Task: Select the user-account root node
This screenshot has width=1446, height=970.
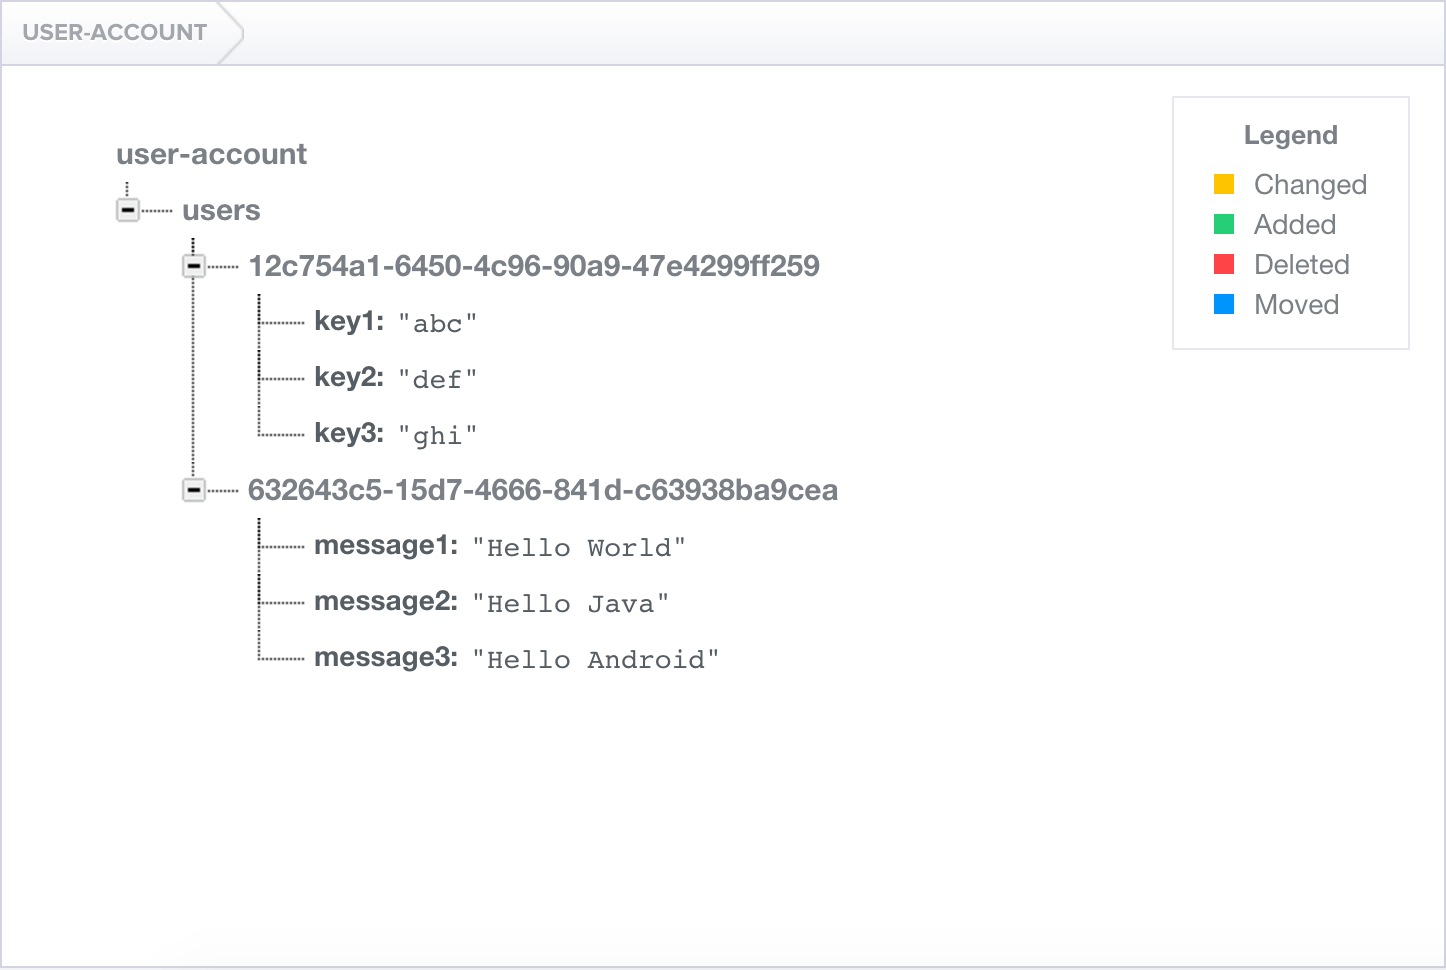Action: tap(210, 154)
